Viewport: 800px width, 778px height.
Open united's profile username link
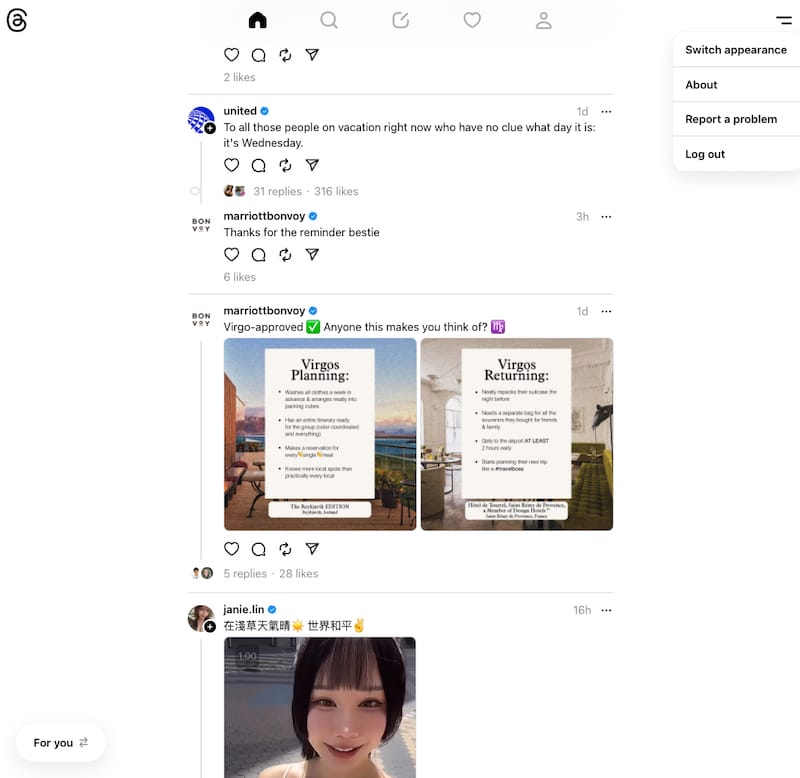pos(240,111)
